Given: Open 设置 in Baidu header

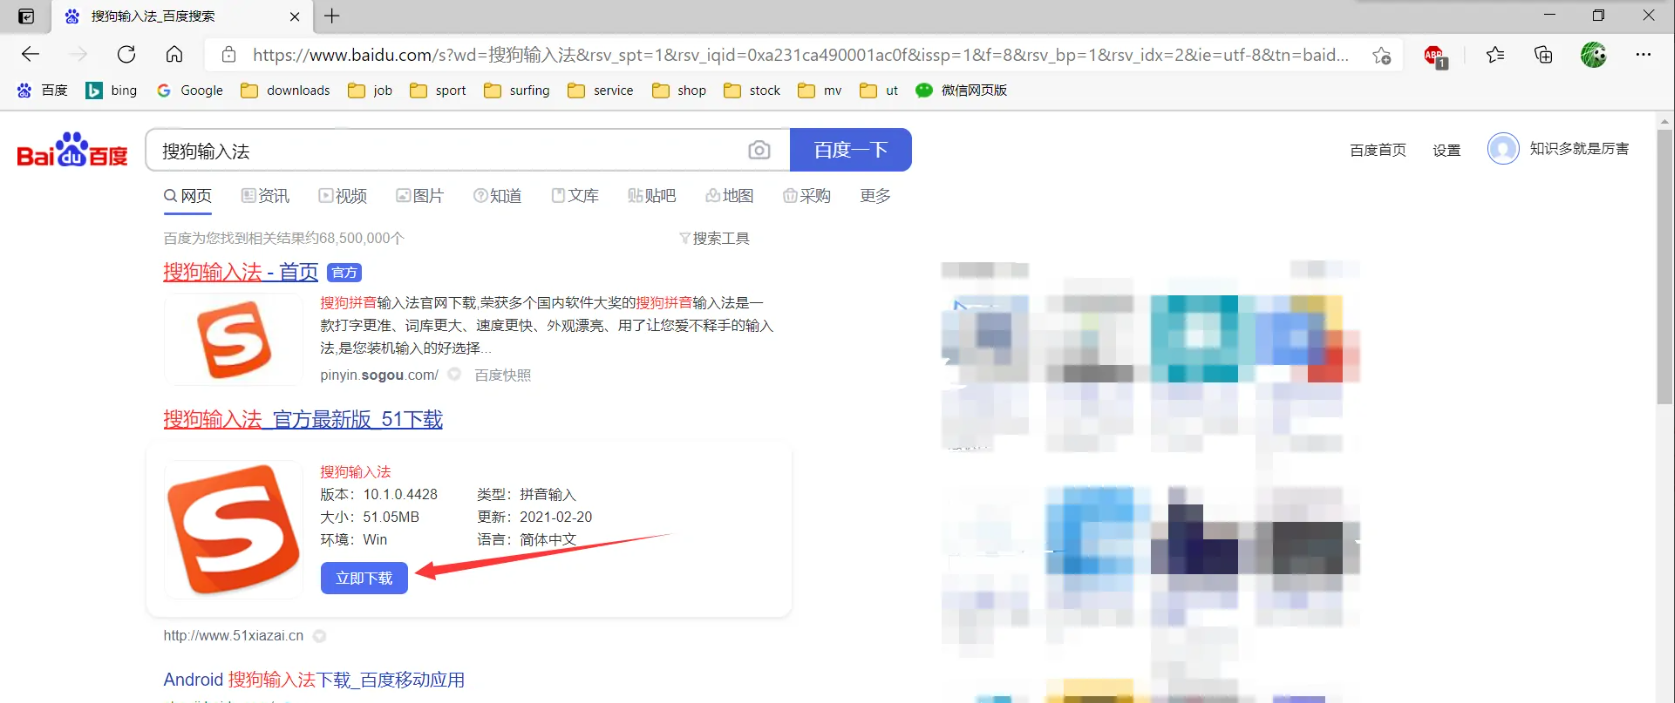Looking at the screenshot, I should pyautogui.click(x=1446, y=150).
